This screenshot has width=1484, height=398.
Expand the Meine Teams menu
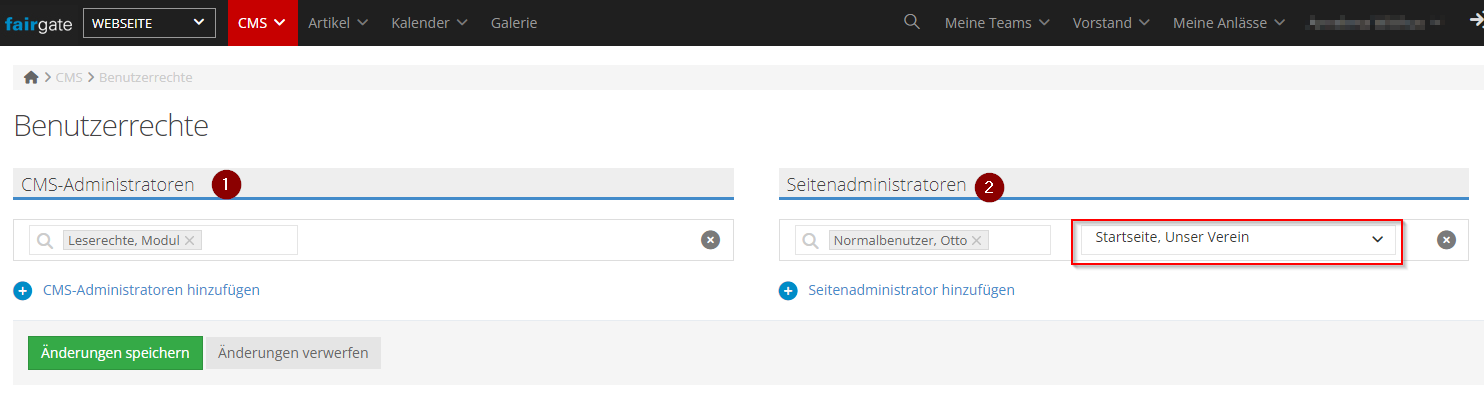click(x=997, y=23)
